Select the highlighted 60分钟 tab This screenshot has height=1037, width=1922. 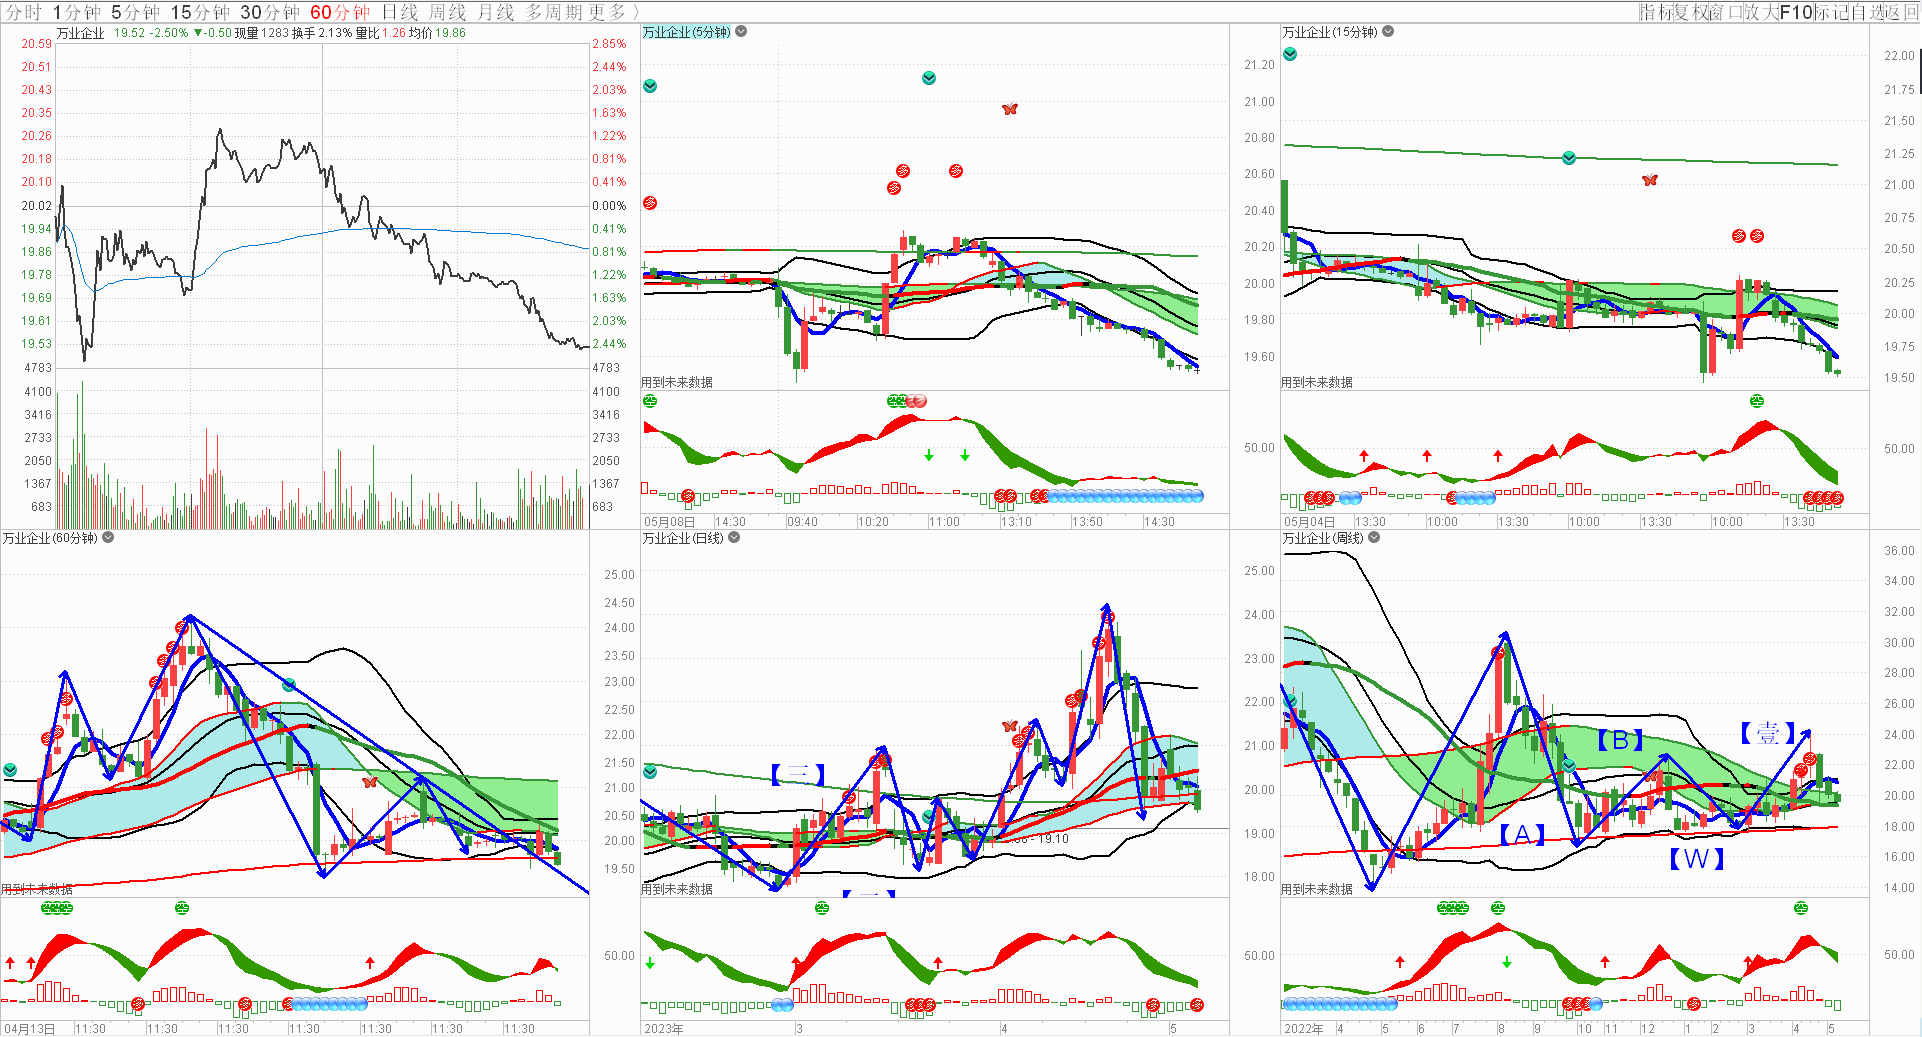(x=340, y=12)
